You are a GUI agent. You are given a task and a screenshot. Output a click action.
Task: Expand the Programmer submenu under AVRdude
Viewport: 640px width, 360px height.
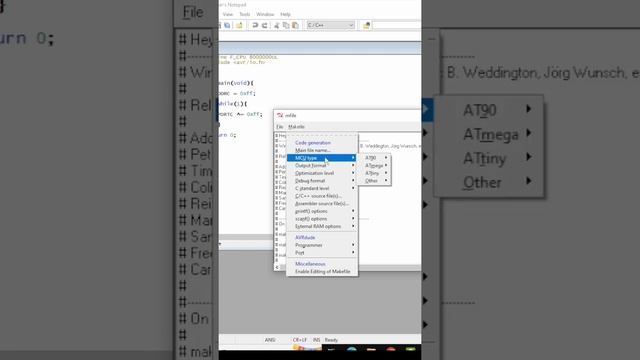(322, 245)
